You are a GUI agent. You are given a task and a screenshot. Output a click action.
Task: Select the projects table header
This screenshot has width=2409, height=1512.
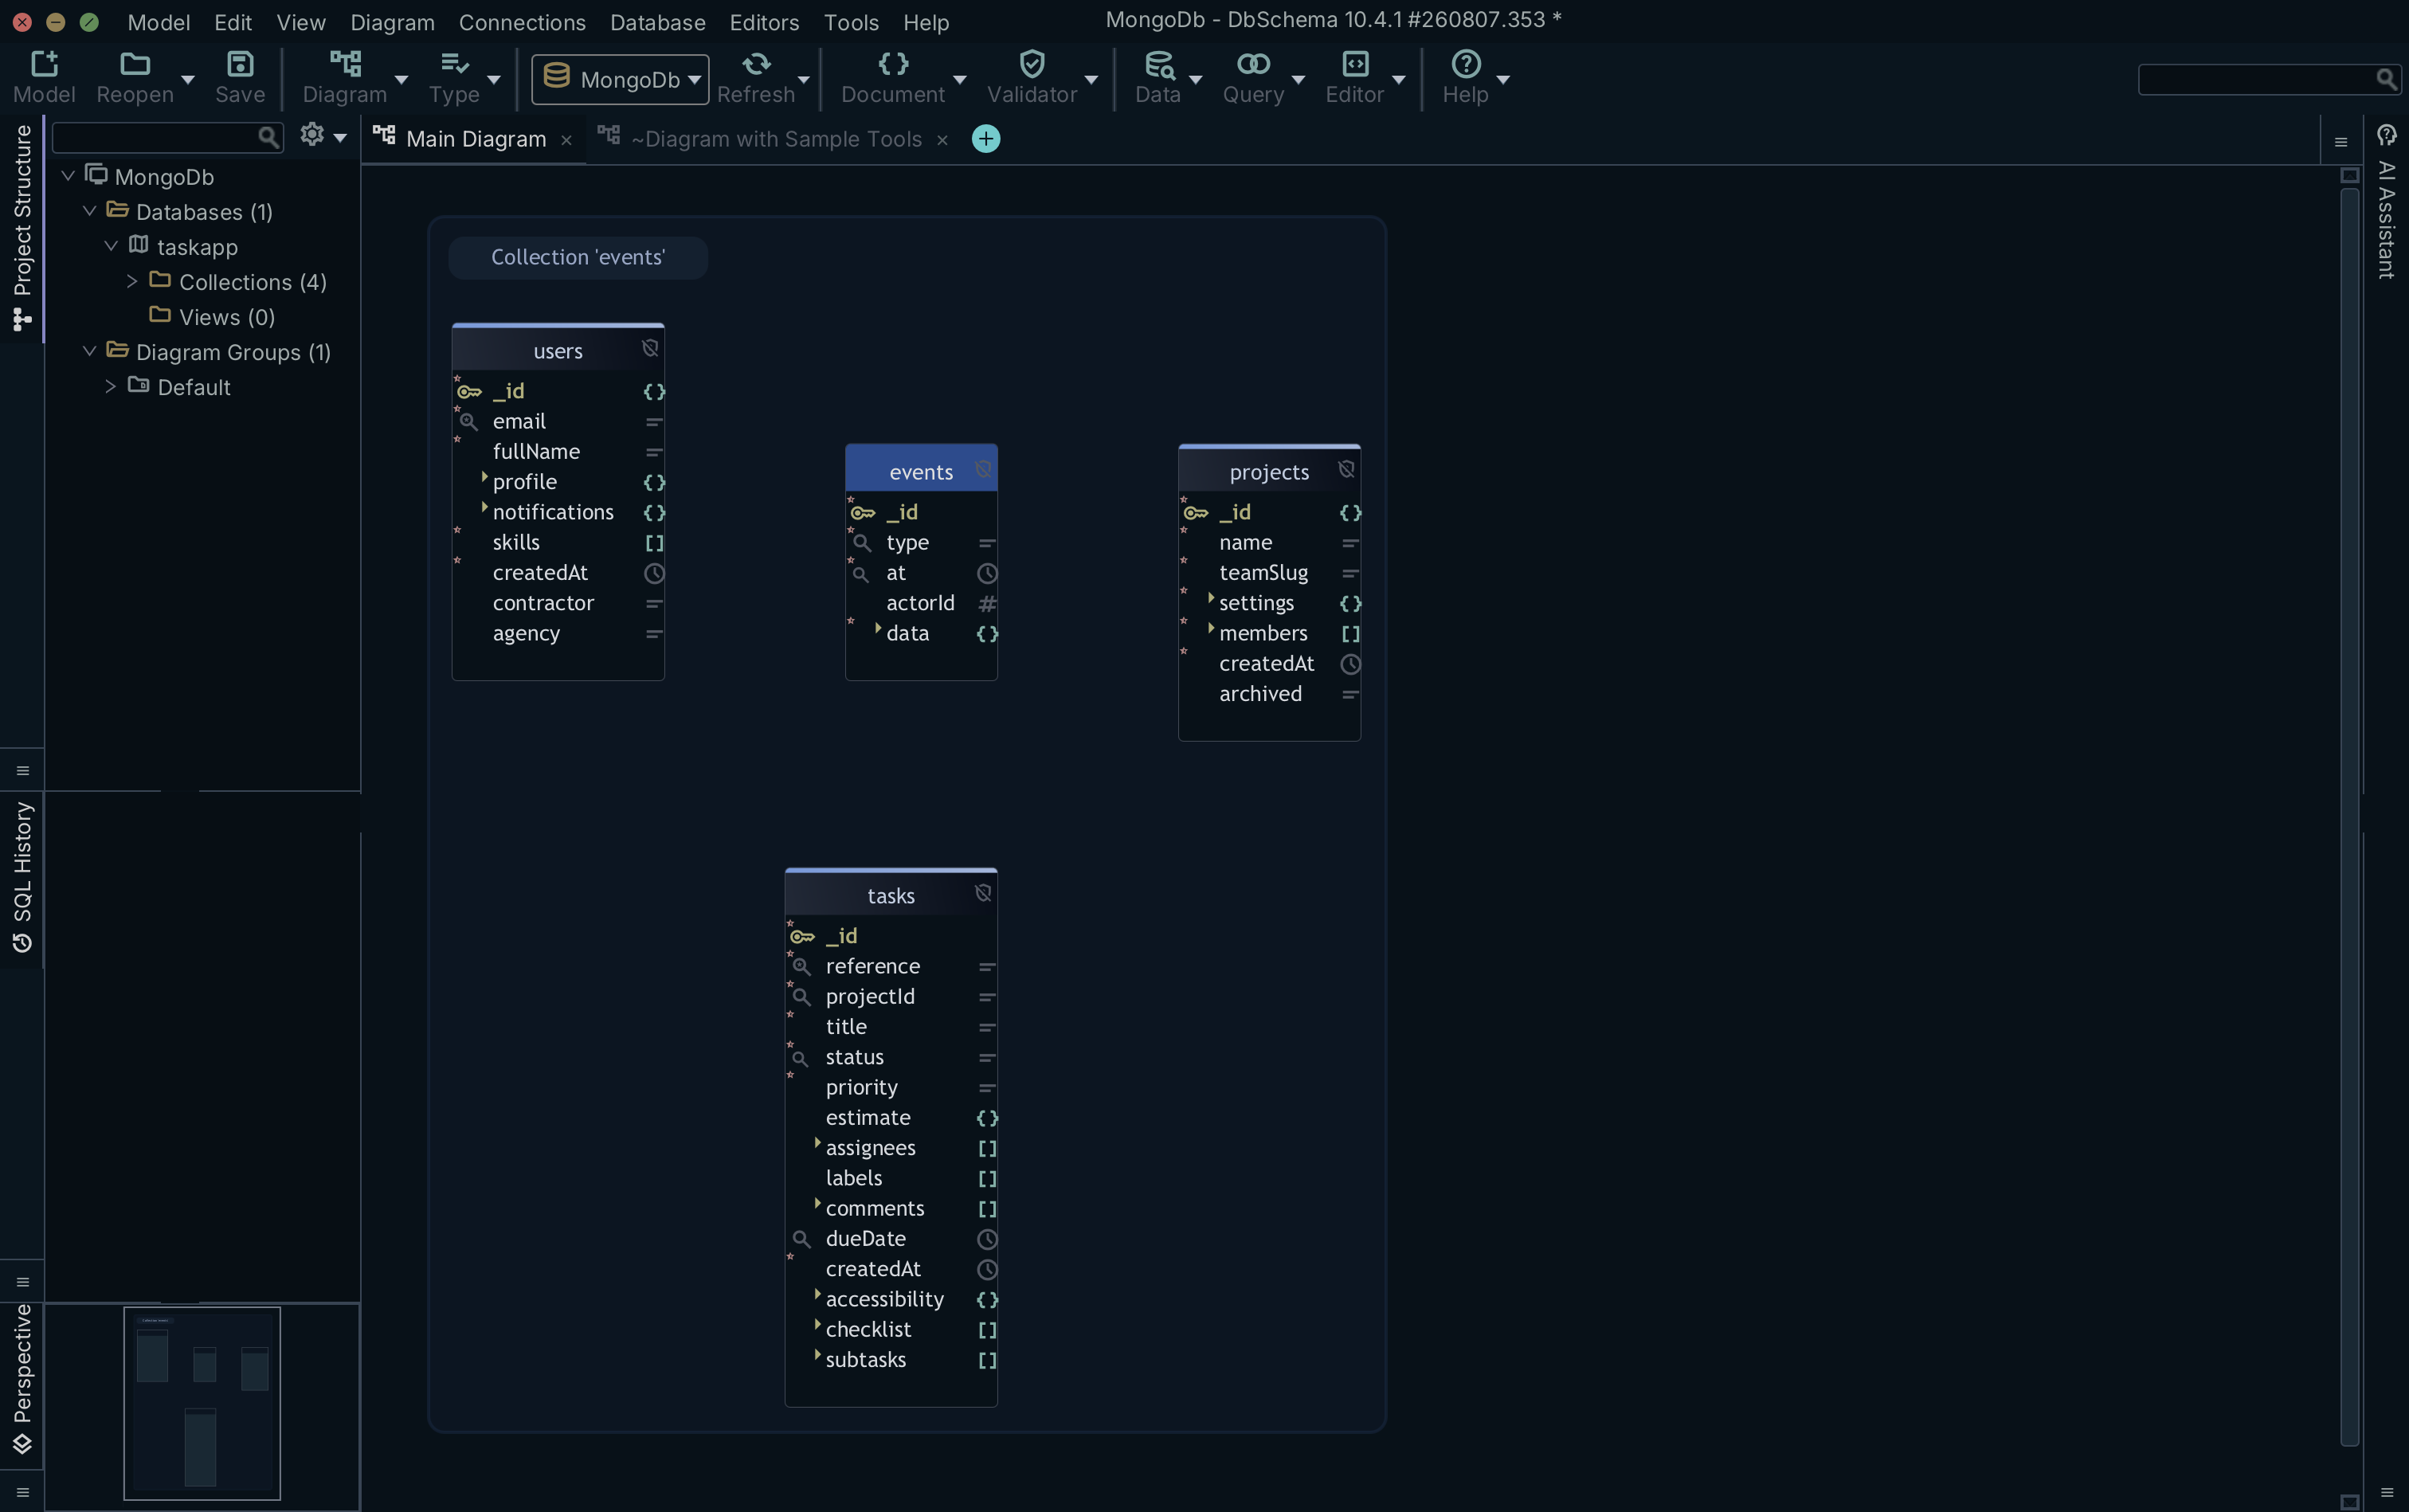(x=1269, y=471)
